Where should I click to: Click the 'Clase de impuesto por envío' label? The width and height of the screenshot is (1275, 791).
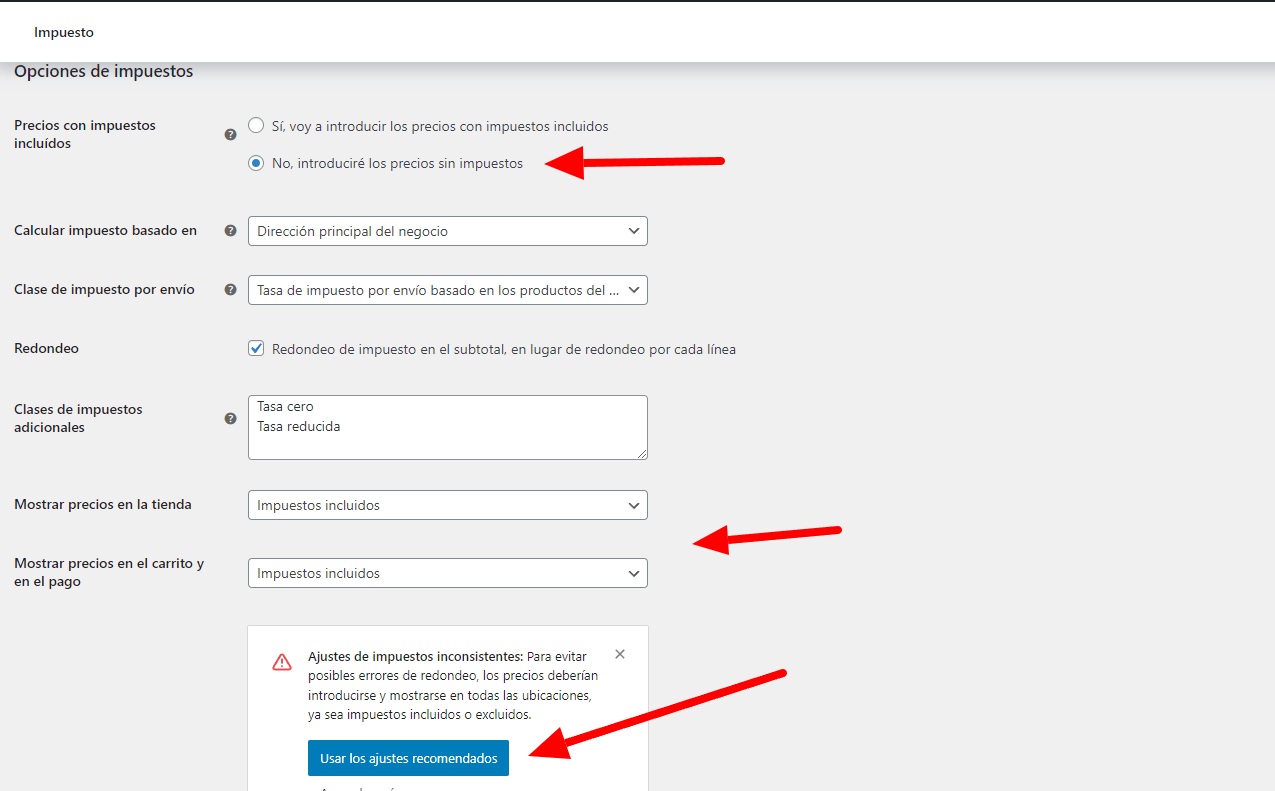104,290
